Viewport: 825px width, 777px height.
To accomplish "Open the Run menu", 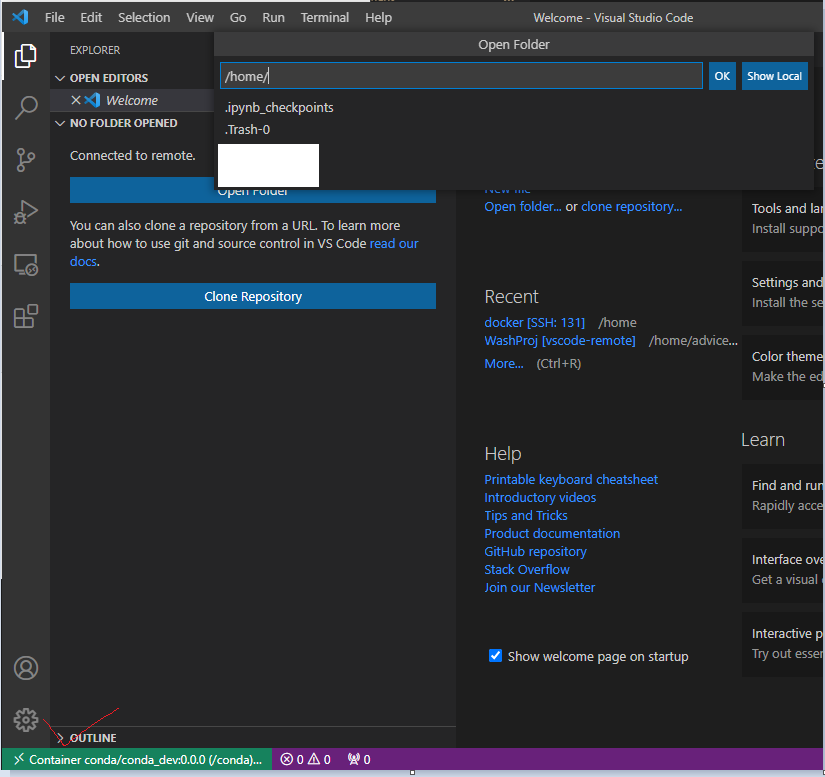I will (x=274, y=17).
